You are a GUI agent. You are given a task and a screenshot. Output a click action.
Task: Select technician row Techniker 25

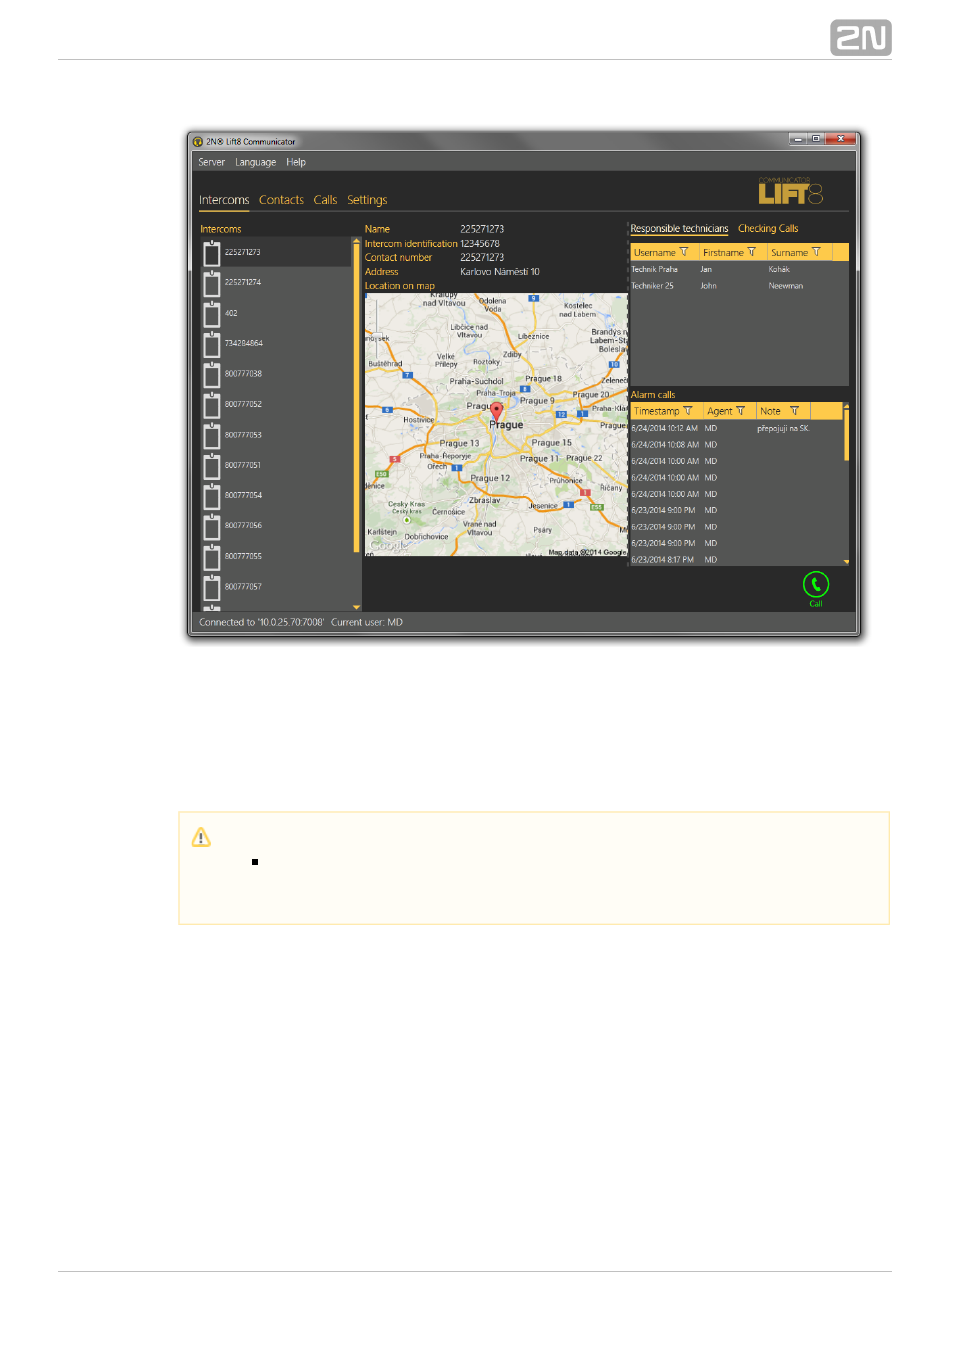pyautogui.click(x=739, y=286)
